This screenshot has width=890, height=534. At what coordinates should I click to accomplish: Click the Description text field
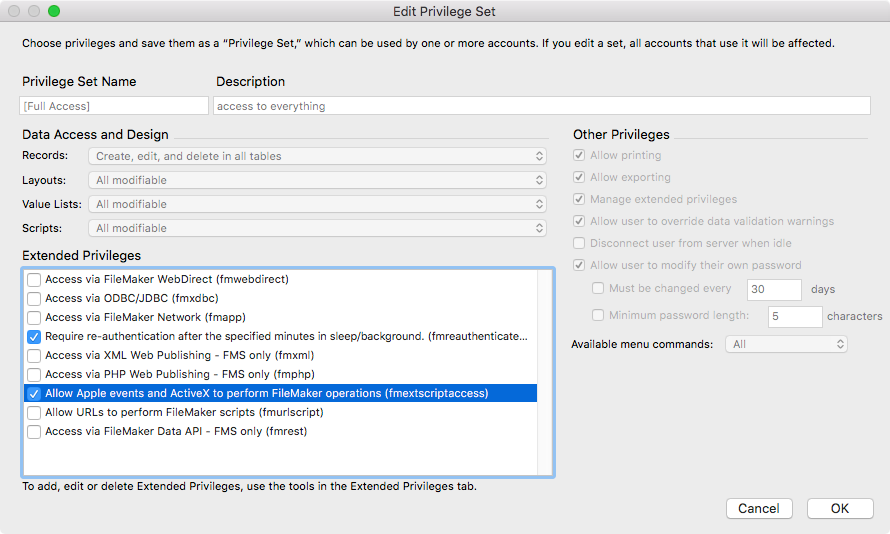pos(541,106)
